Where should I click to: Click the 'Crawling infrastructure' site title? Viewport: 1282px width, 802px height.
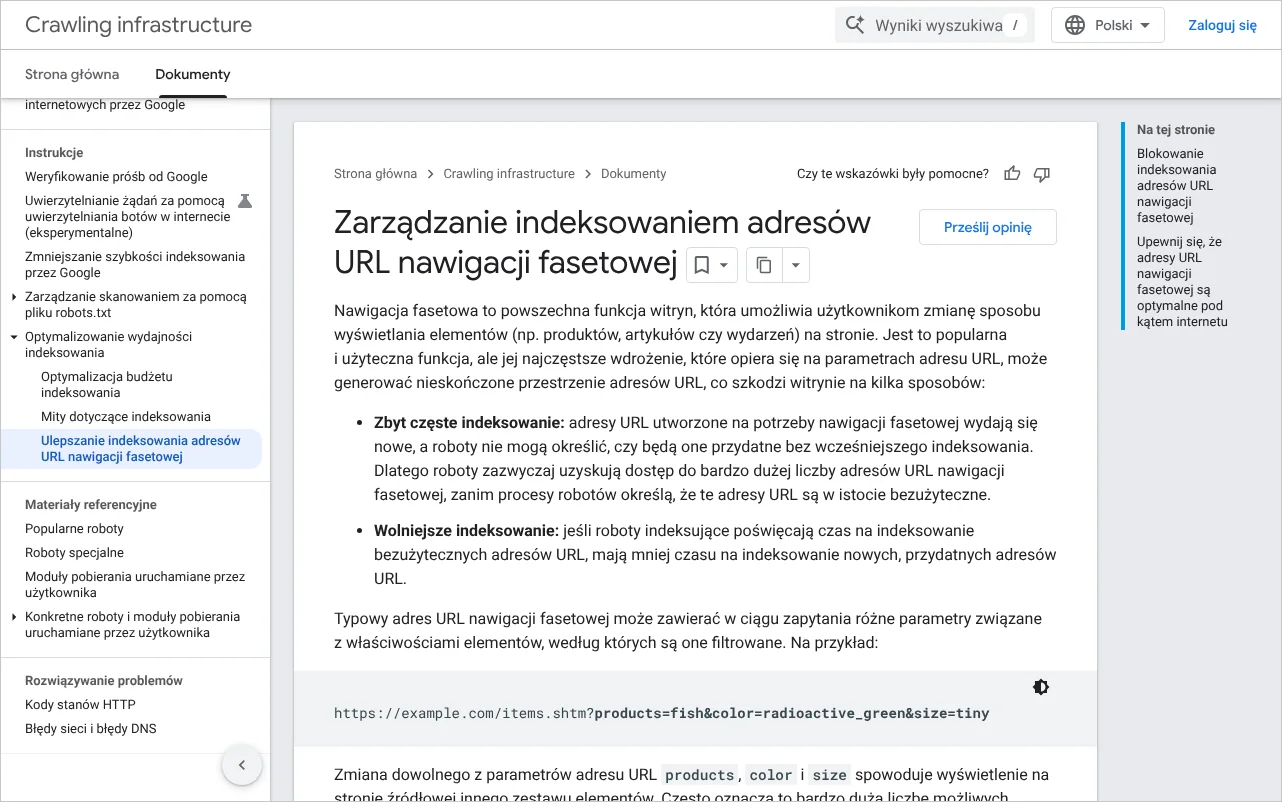point(138,25)
